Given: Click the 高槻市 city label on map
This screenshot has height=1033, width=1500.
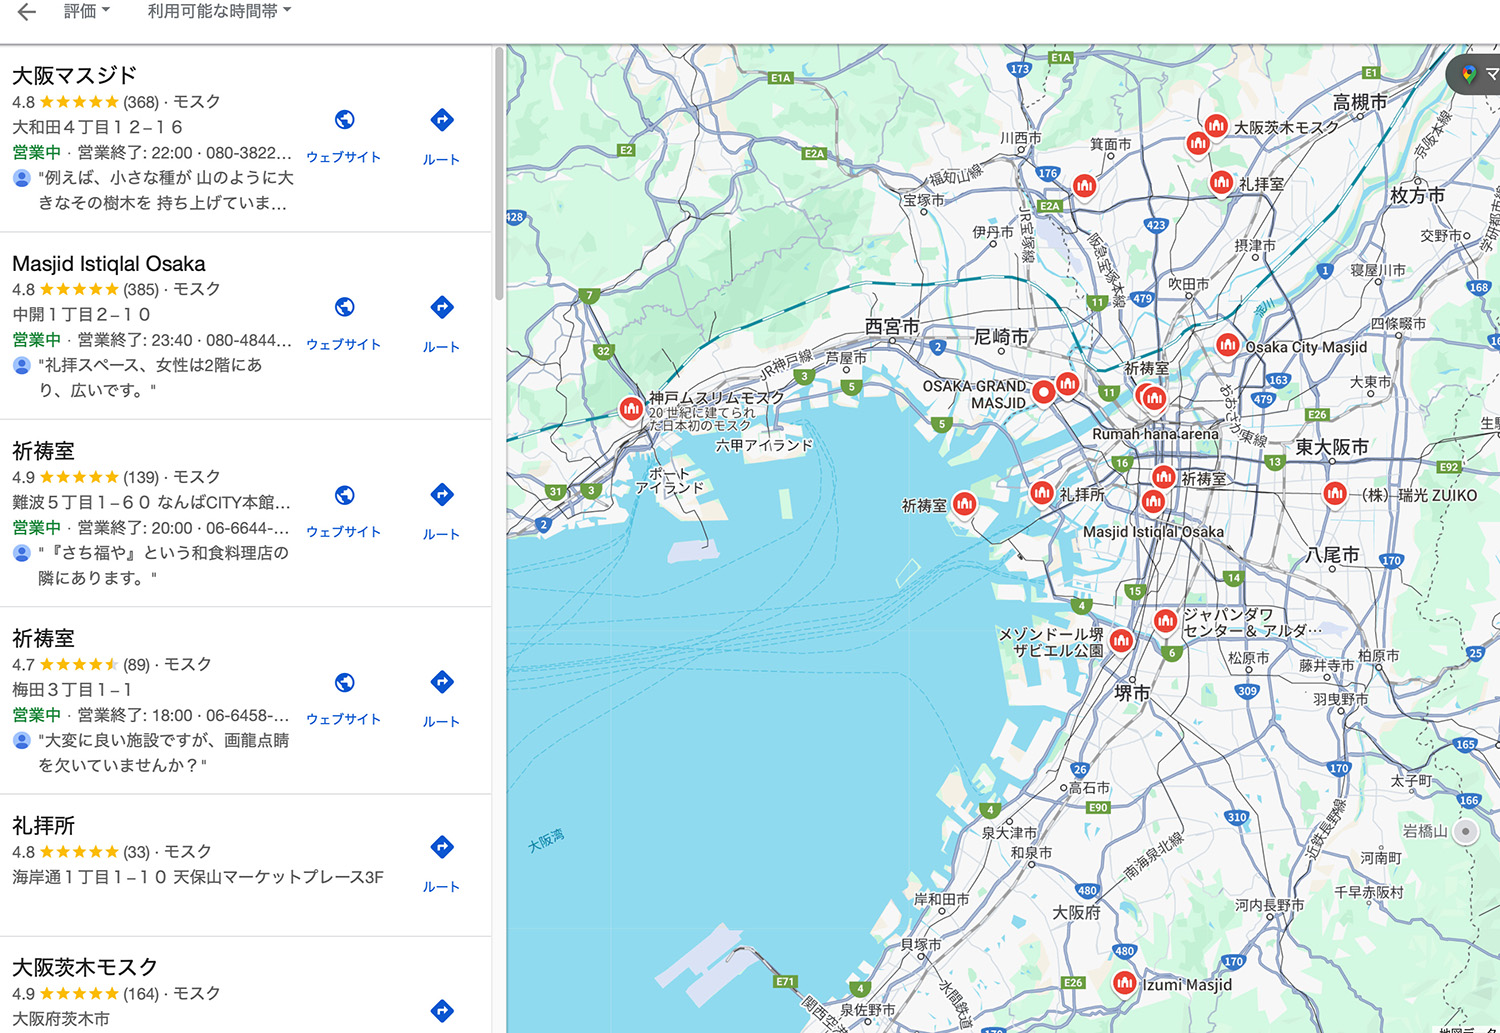Looking at the screenshot, I should [x=1360, y=102].
